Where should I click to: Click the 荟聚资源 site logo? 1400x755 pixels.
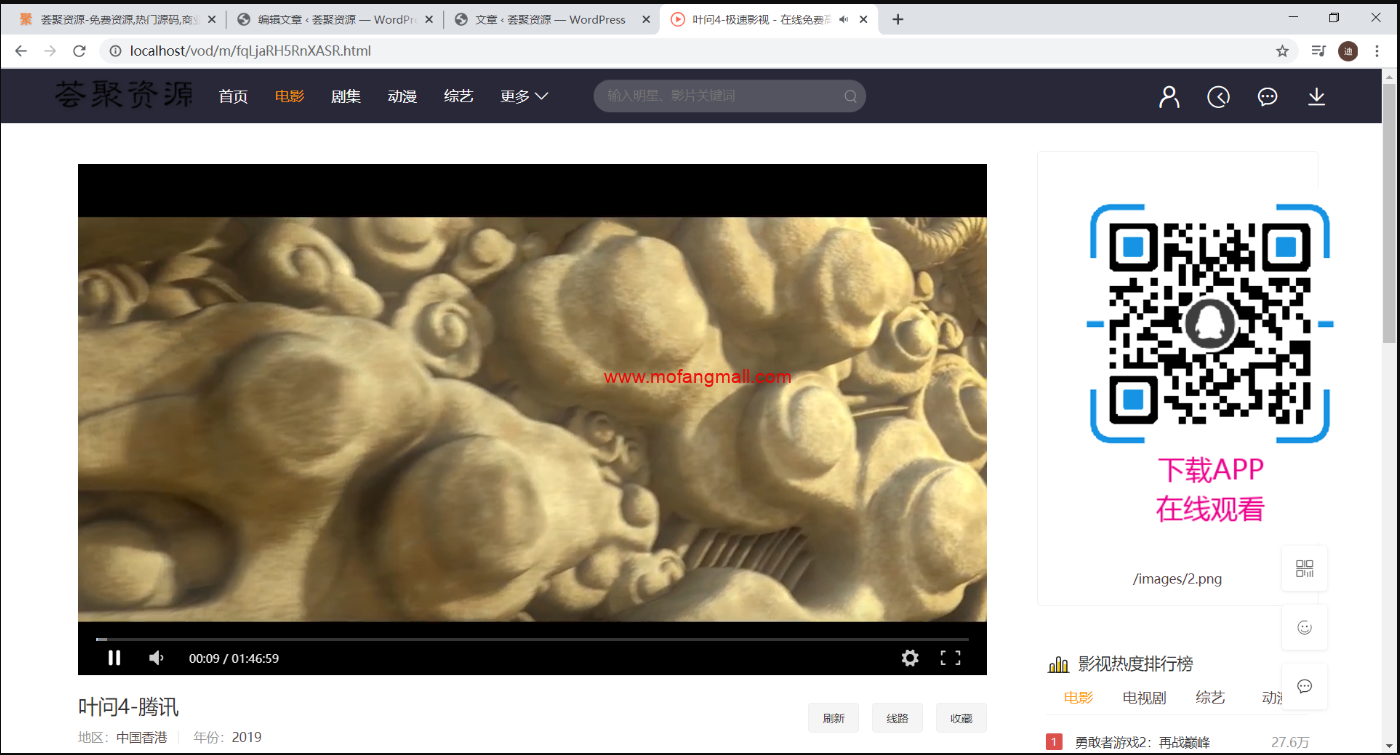pos(124,95)
